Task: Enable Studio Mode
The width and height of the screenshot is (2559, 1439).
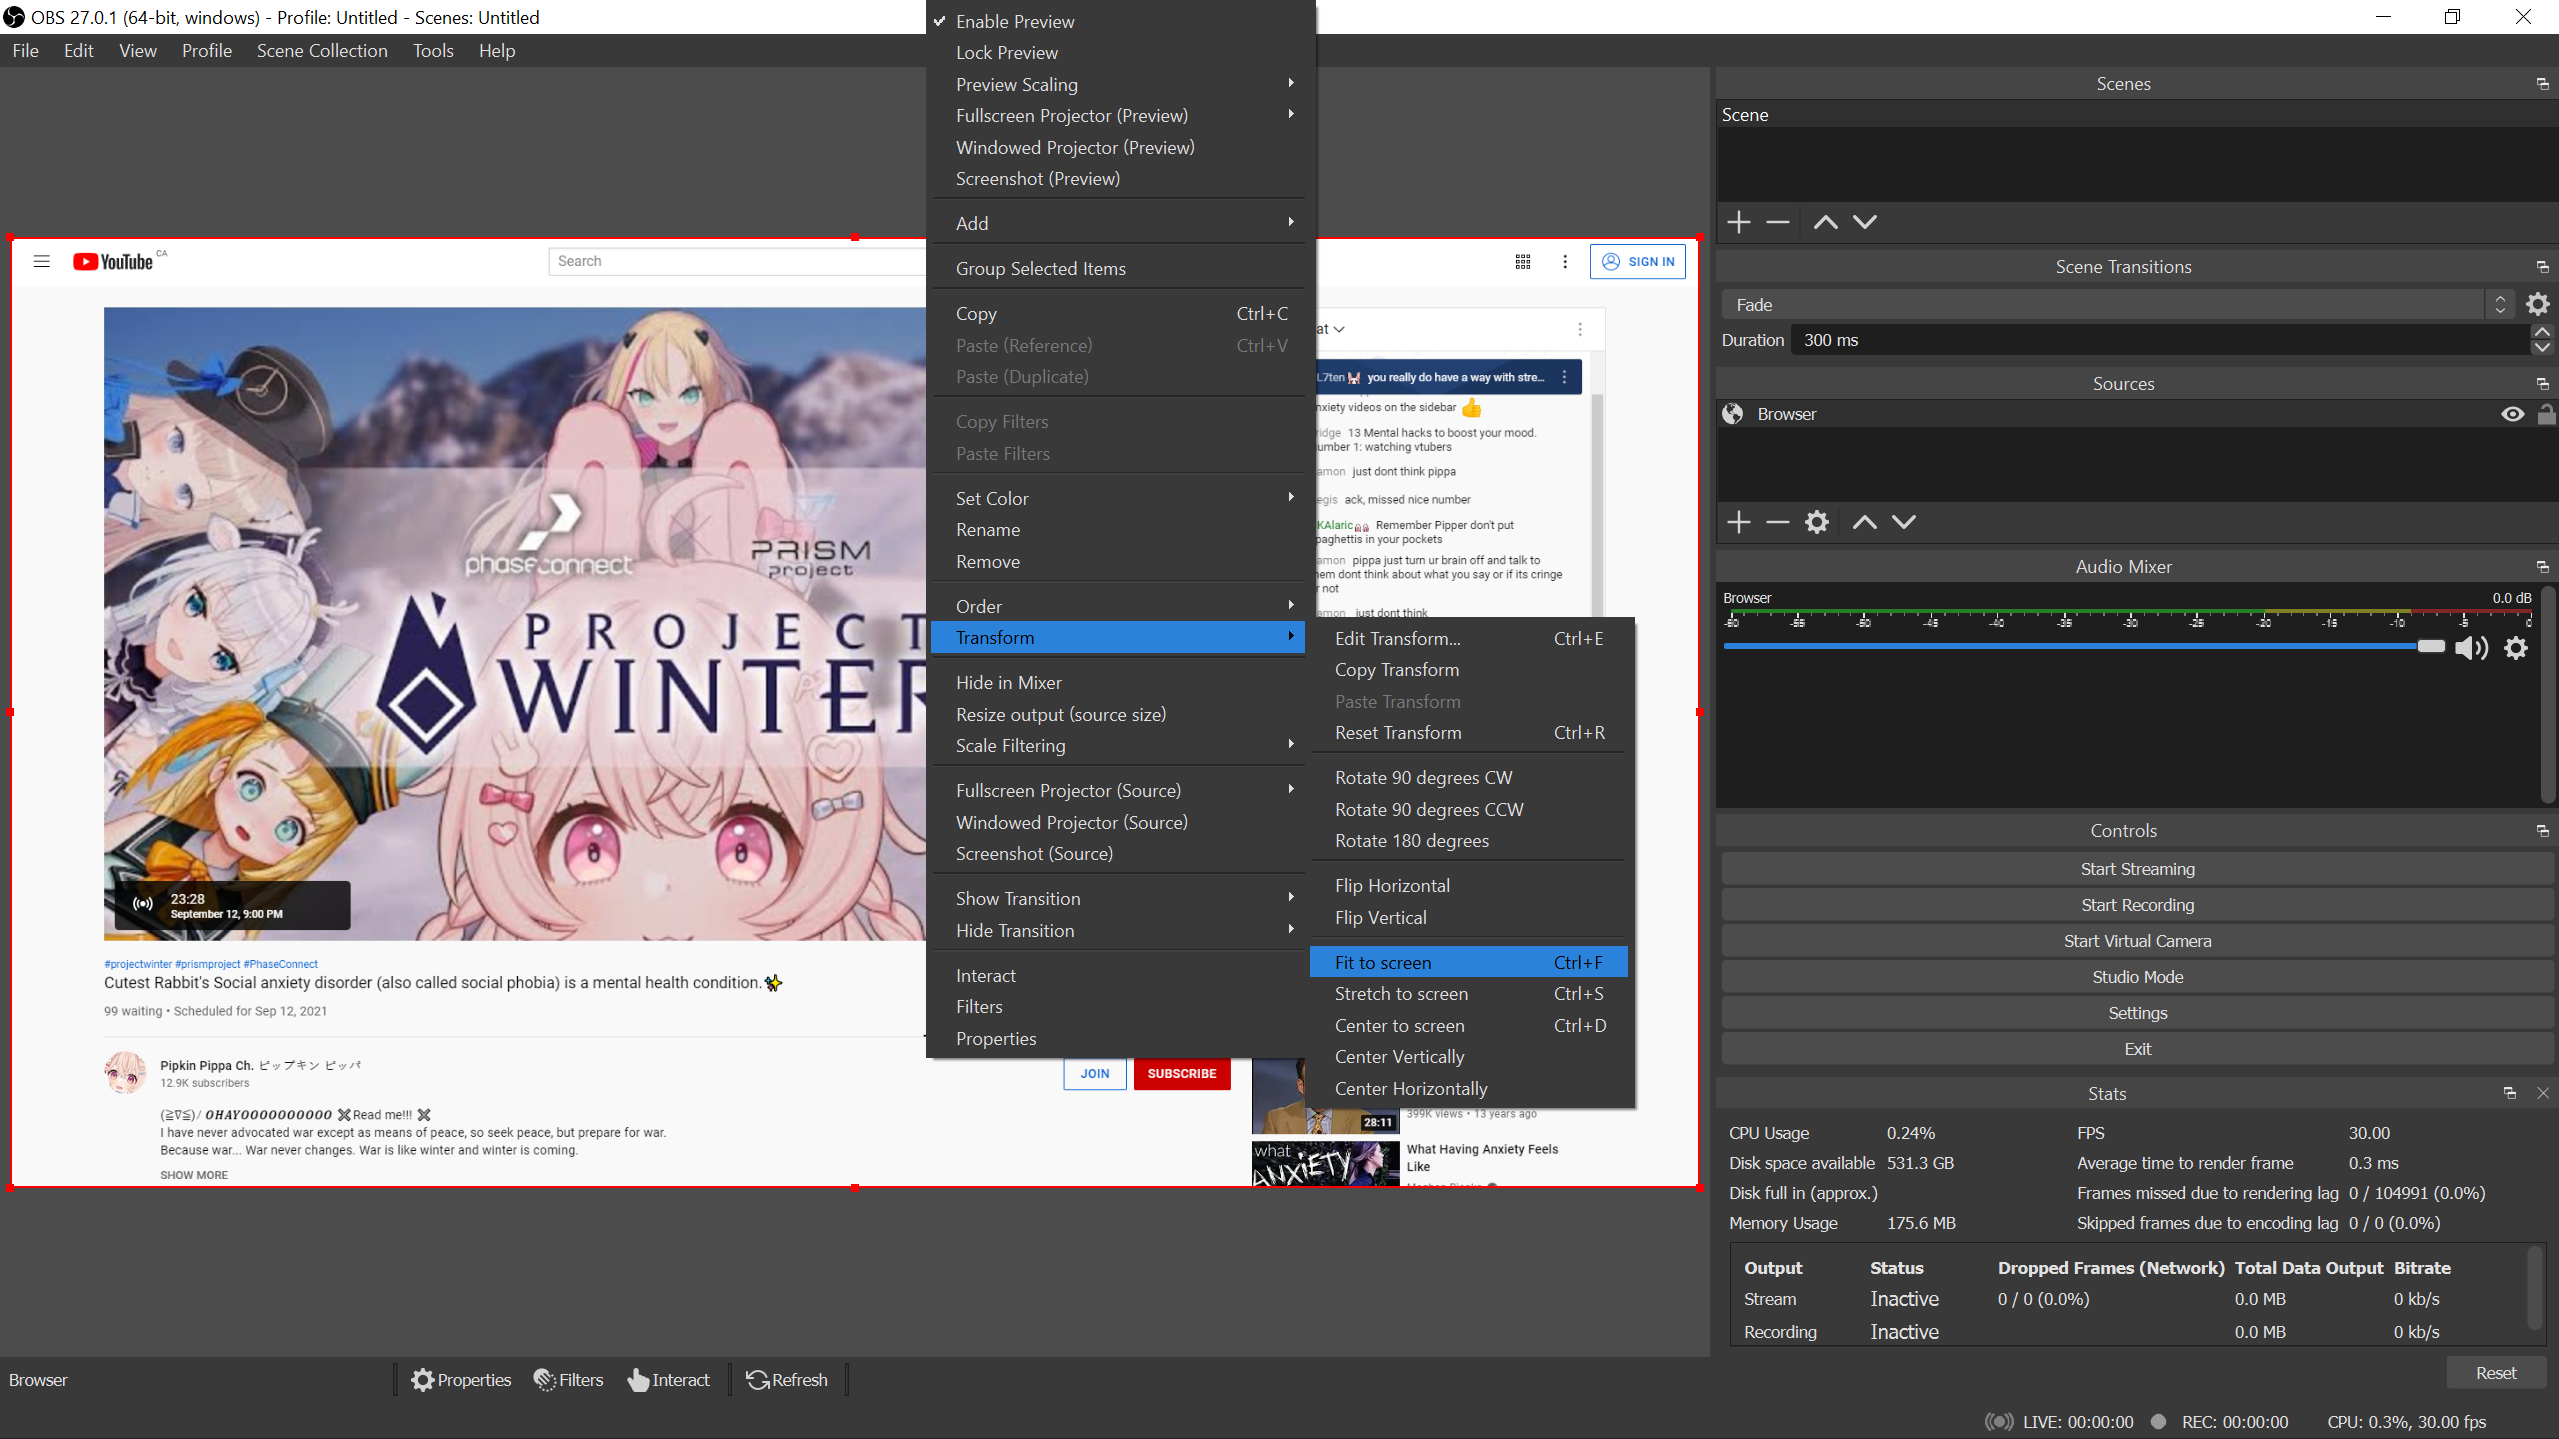Action: coord(2136,977)
